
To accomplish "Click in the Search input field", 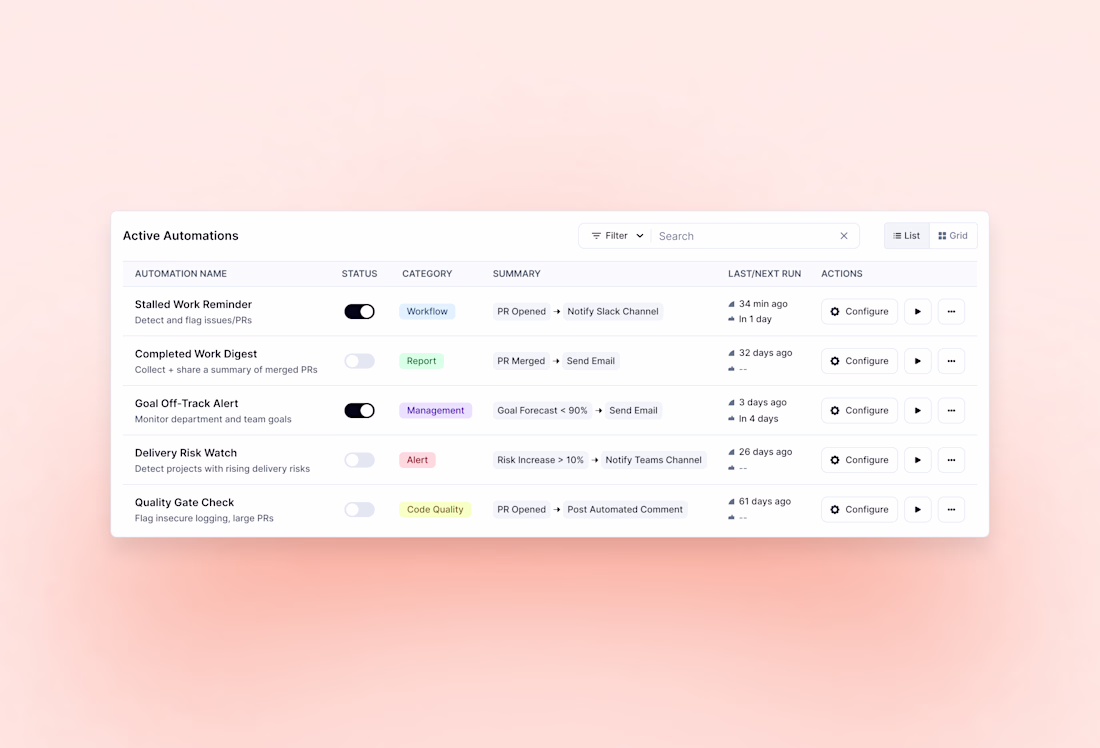I will [744, 236].
